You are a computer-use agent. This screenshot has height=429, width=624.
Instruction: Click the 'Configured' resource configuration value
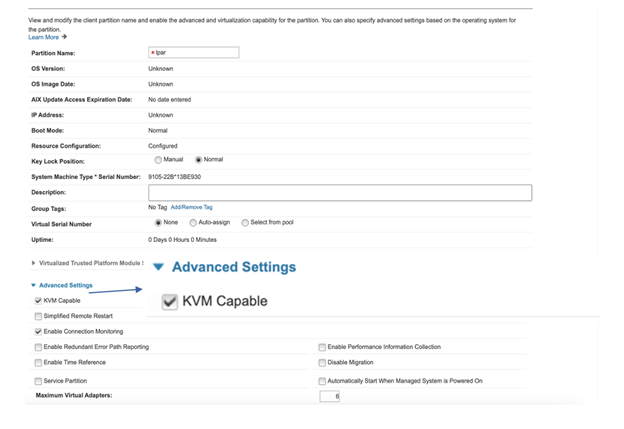pyautogui.click(x=163, y=146)
